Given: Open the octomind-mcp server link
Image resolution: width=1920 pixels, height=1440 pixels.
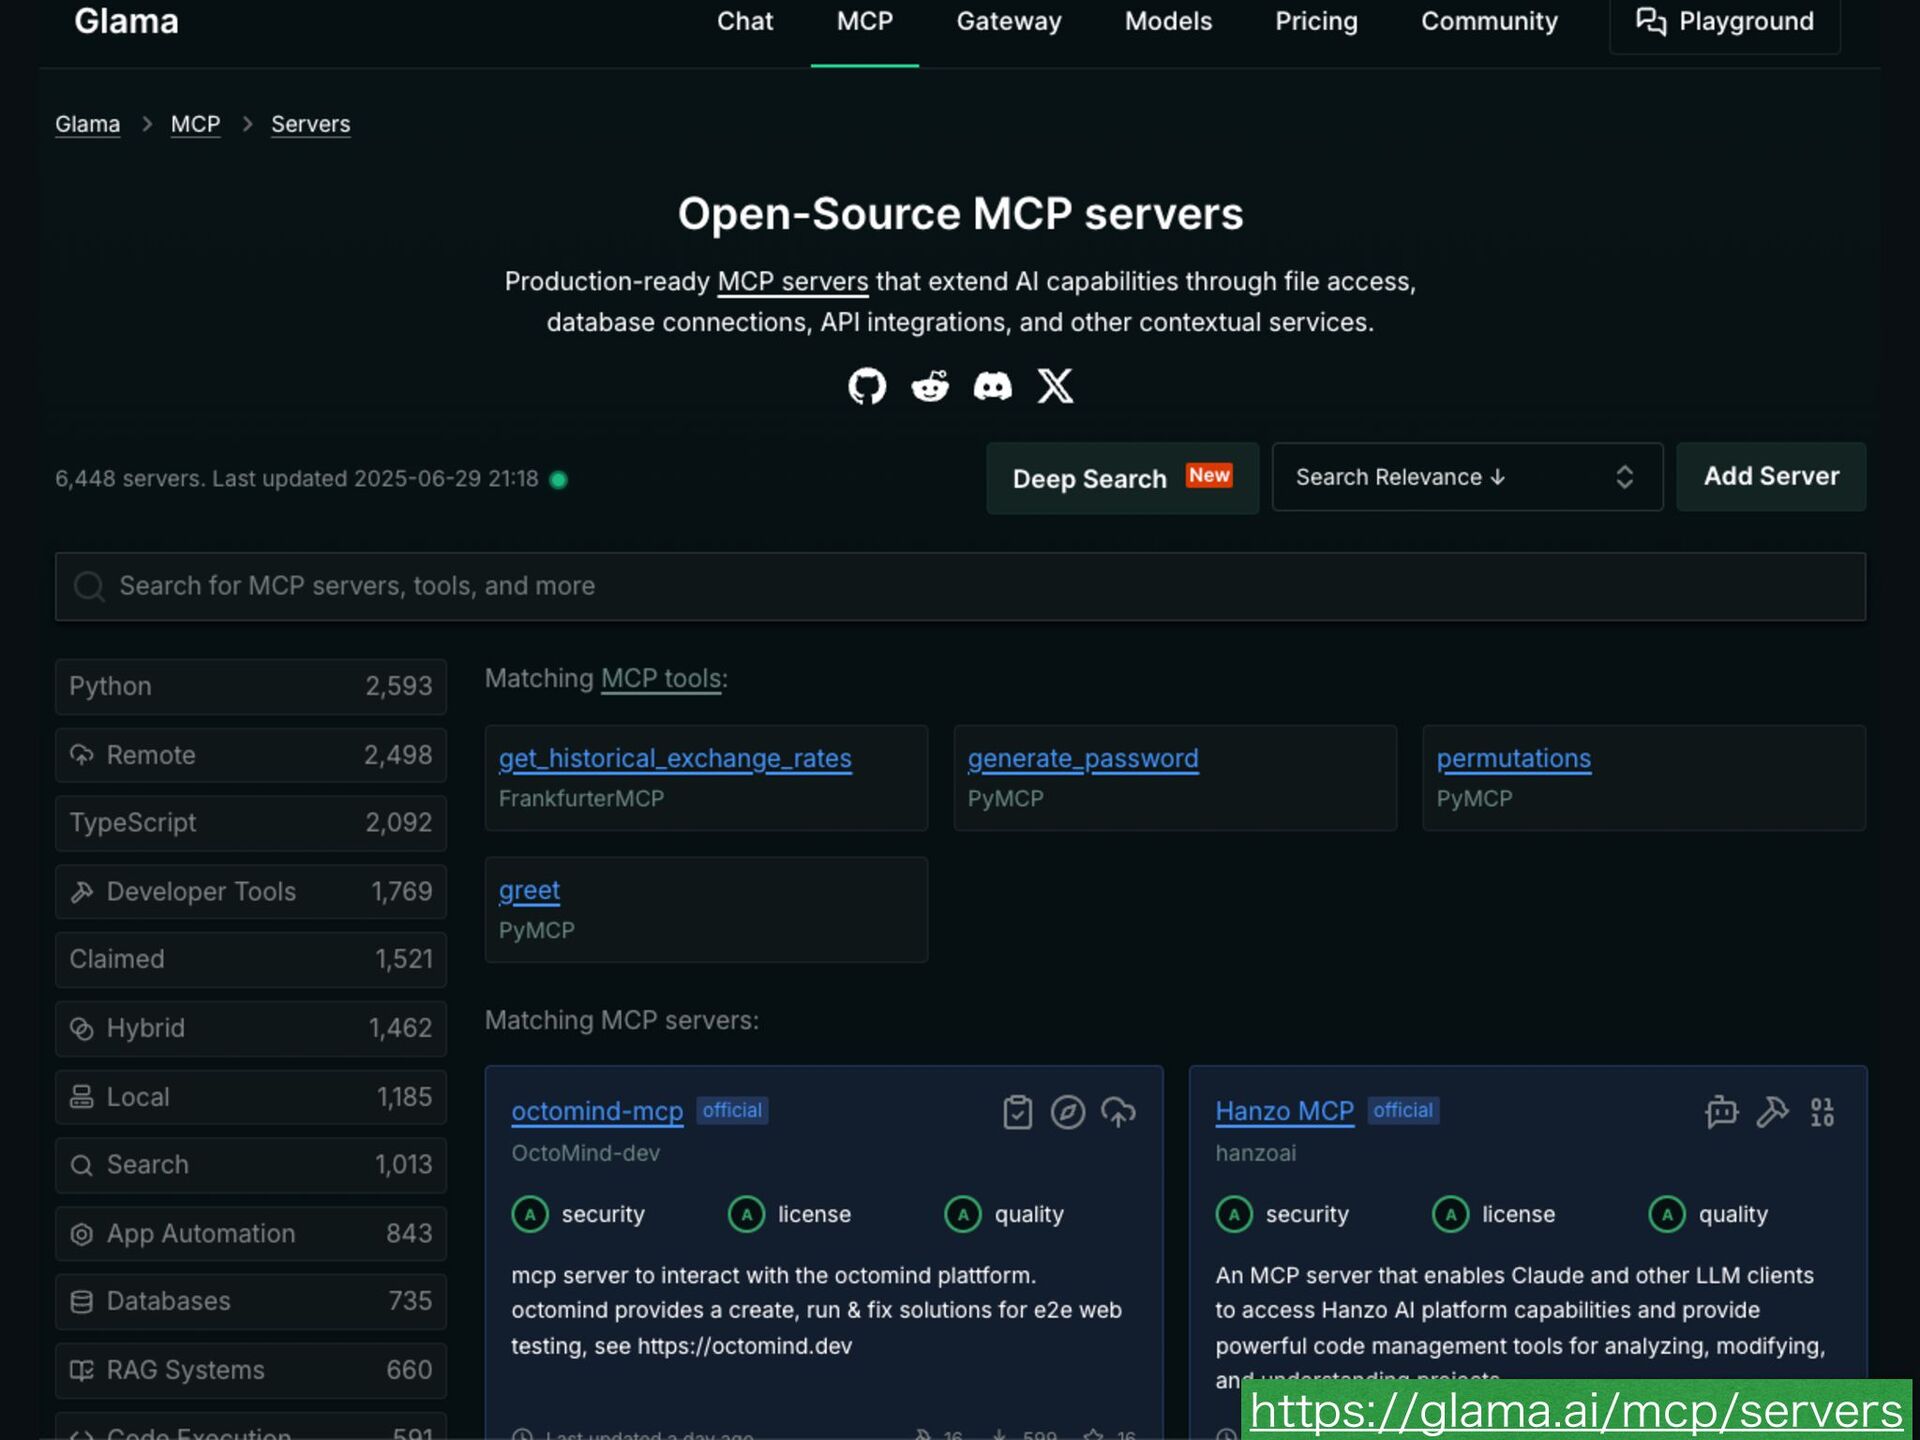Looking at the screenshot, I should pyautogui.click(x=597, y=1111).
